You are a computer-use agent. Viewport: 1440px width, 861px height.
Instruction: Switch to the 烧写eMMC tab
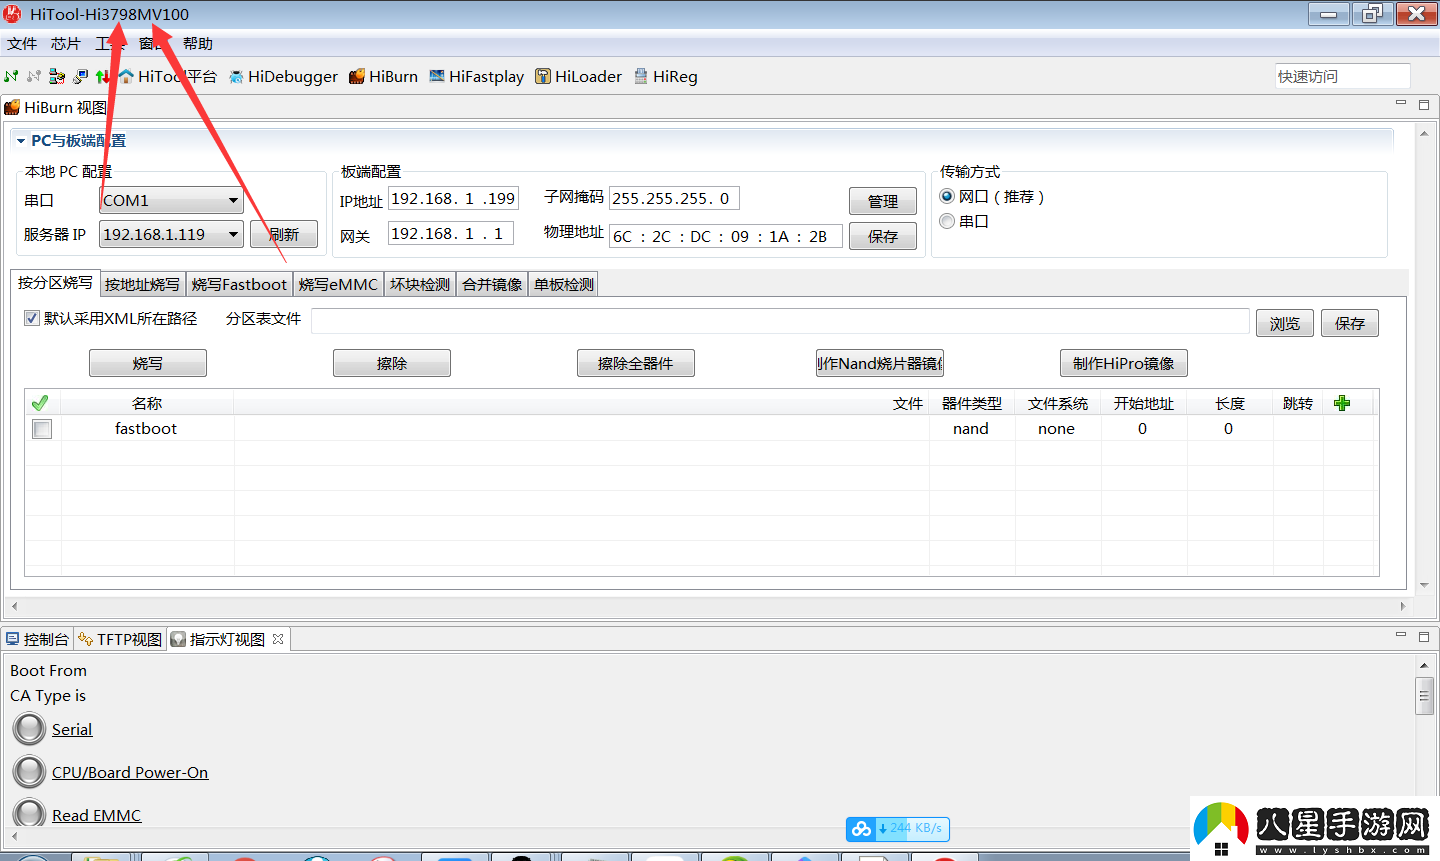point(337,284)
